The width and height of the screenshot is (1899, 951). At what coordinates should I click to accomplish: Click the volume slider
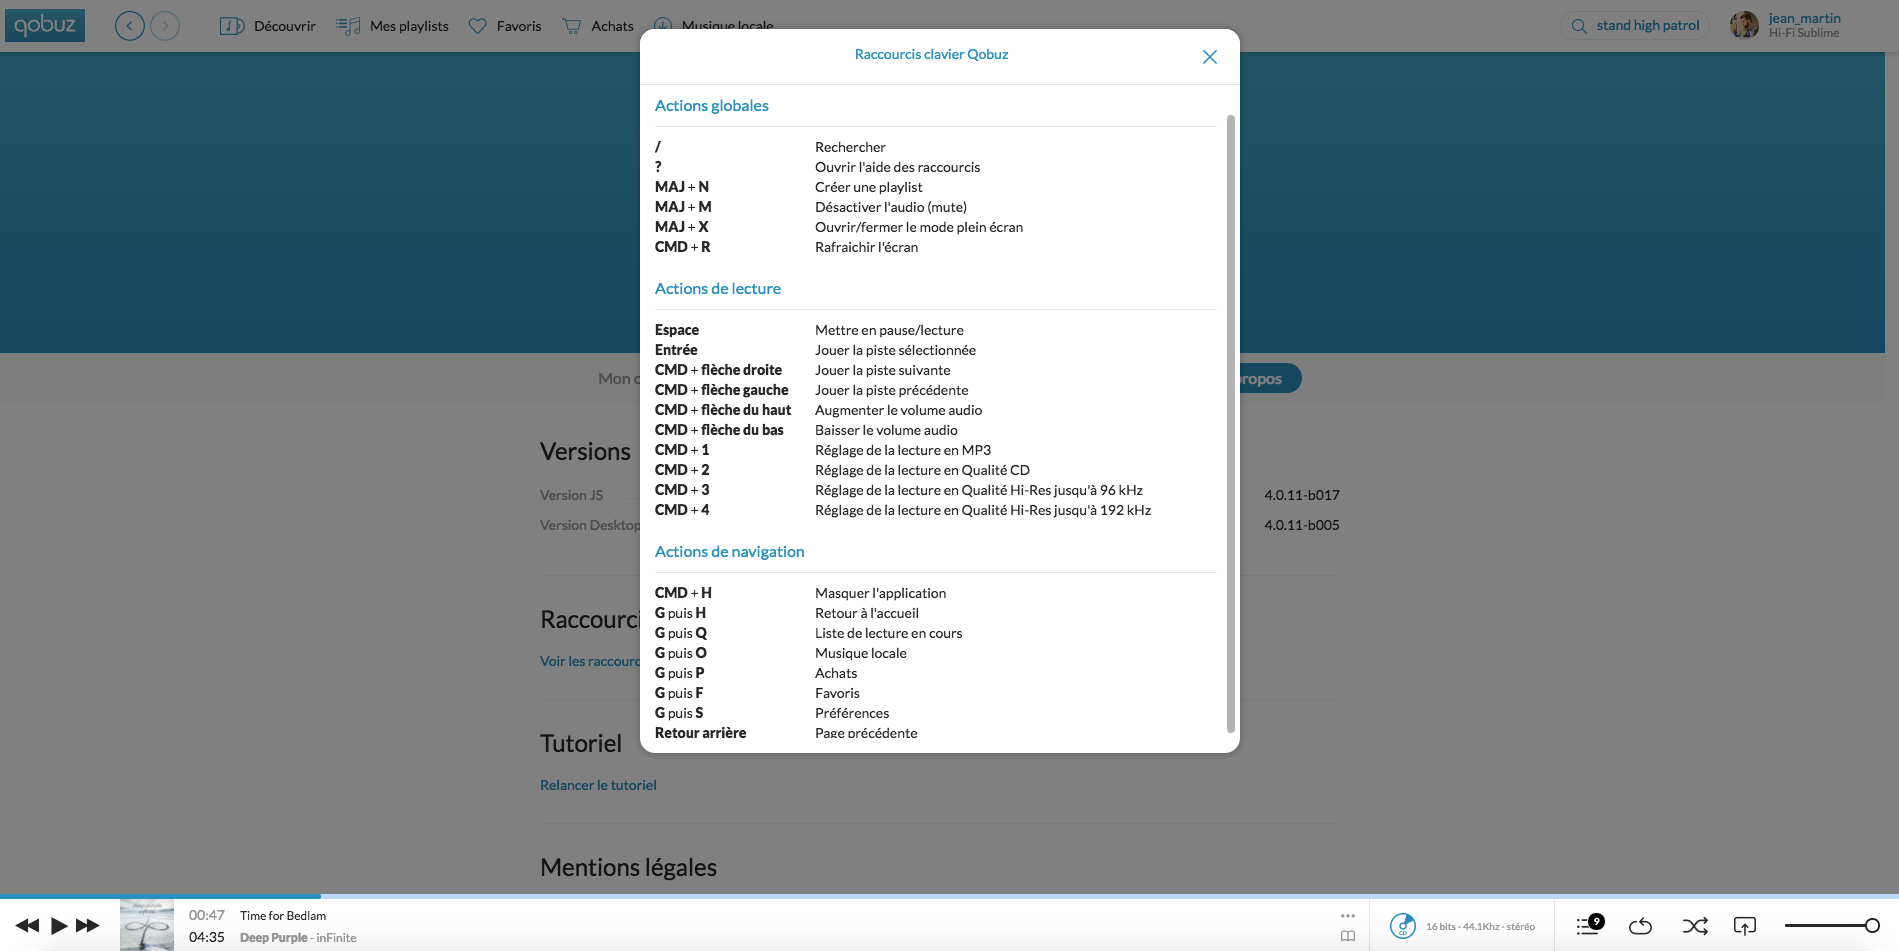[x=1832, y=926]
